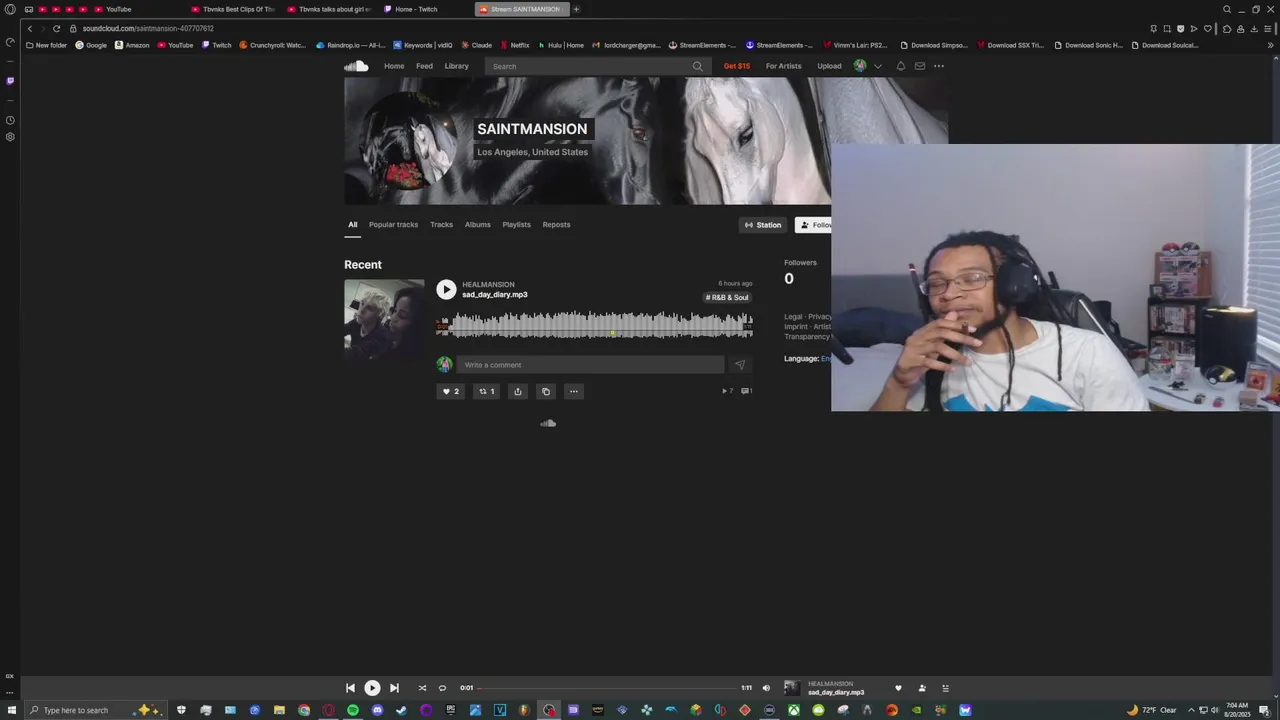Follow the artist from the player bar
The width and height of the screenshot is (1280, 720).
922,688
